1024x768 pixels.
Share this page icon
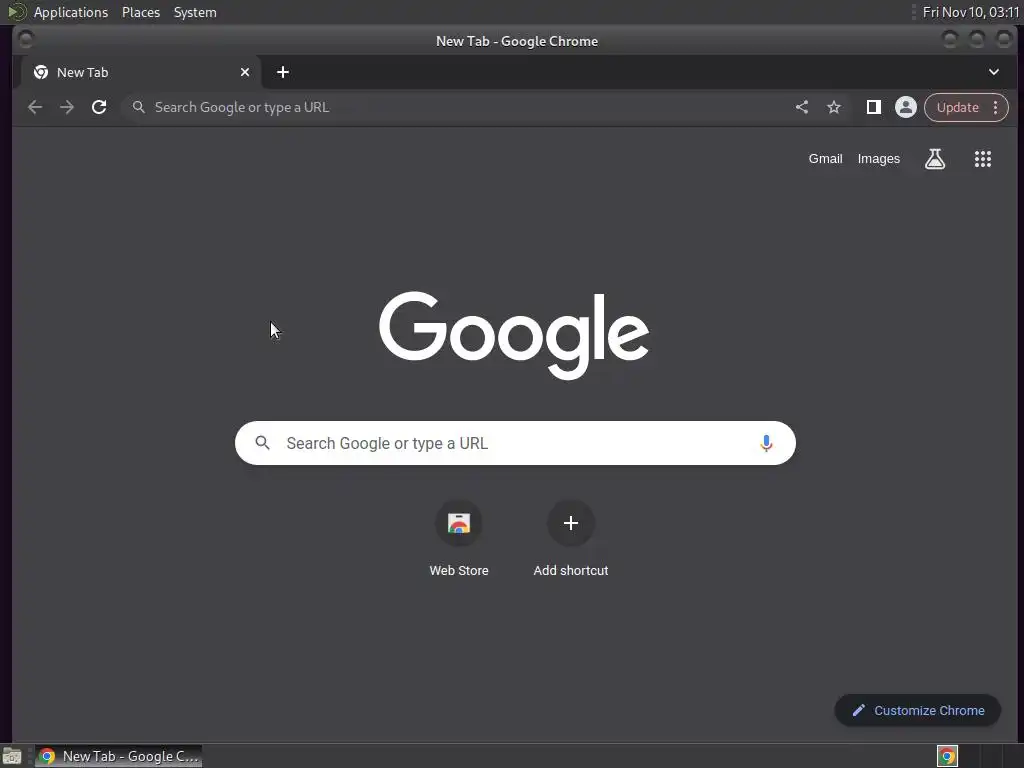802,107
